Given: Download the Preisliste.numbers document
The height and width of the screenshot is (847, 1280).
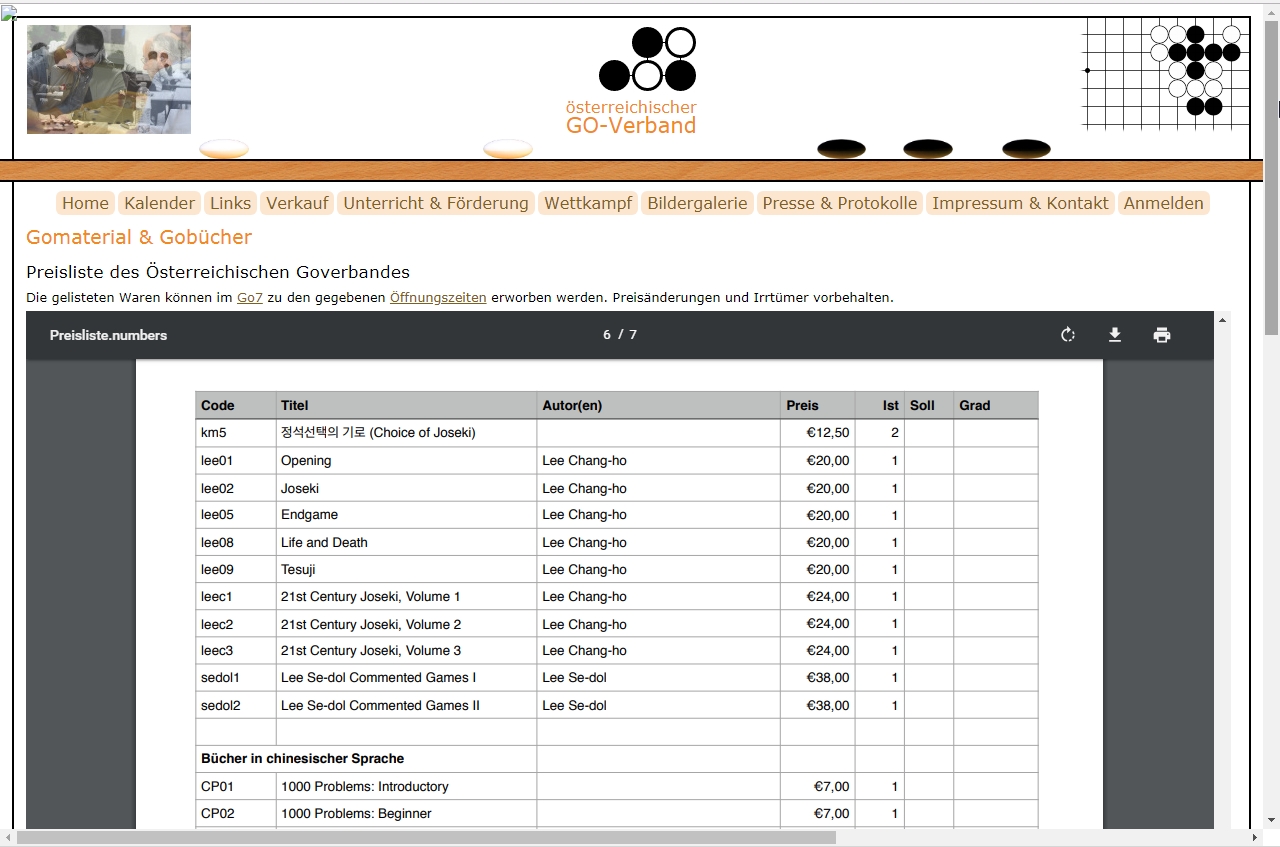Looking at the screenshot, I should (1114, 335).
